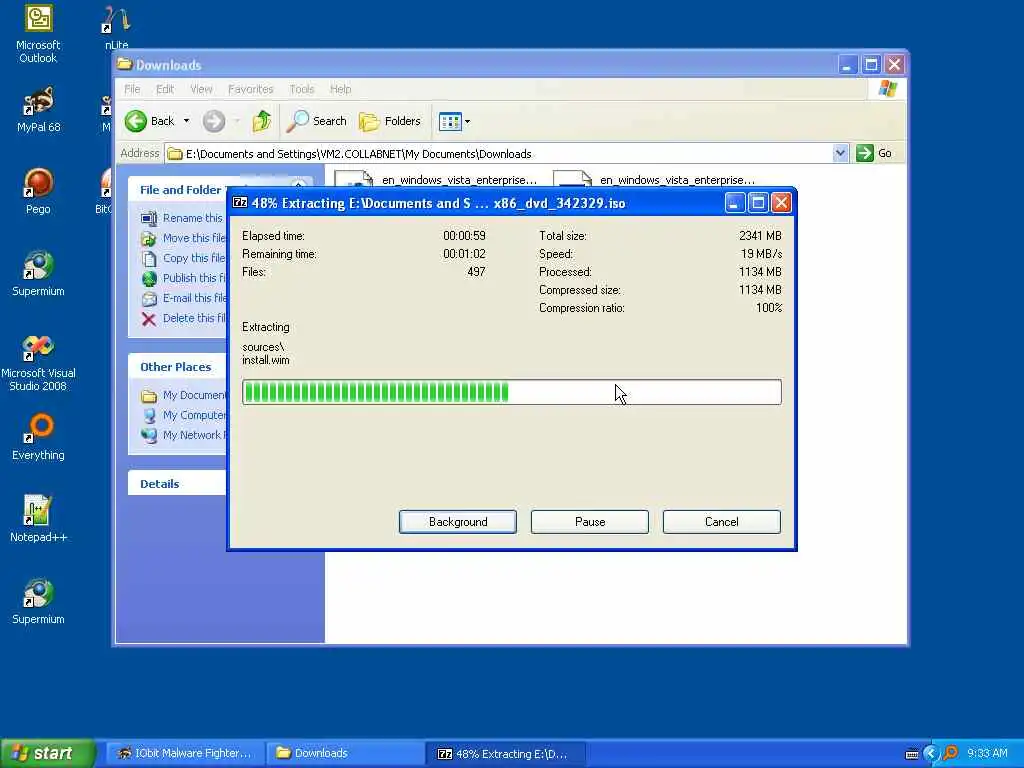Viewport: 1024px width, 768px height.
Task: Click the Go button next to address bar
Action: pos(874,153)
